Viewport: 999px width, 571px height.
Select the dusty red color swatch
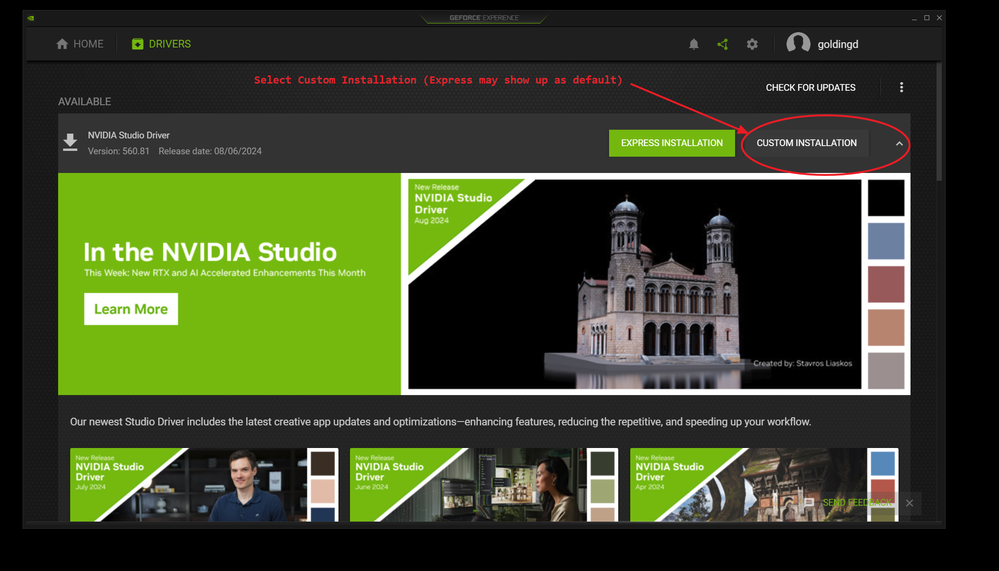[x=886, y=284]
